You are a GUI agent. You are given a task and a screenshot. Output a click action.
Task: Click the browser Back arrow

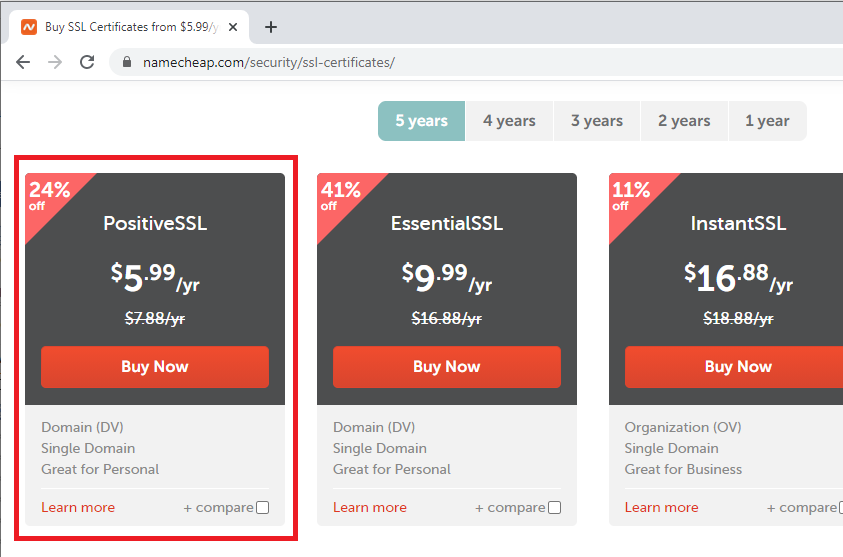coord(23,62)
